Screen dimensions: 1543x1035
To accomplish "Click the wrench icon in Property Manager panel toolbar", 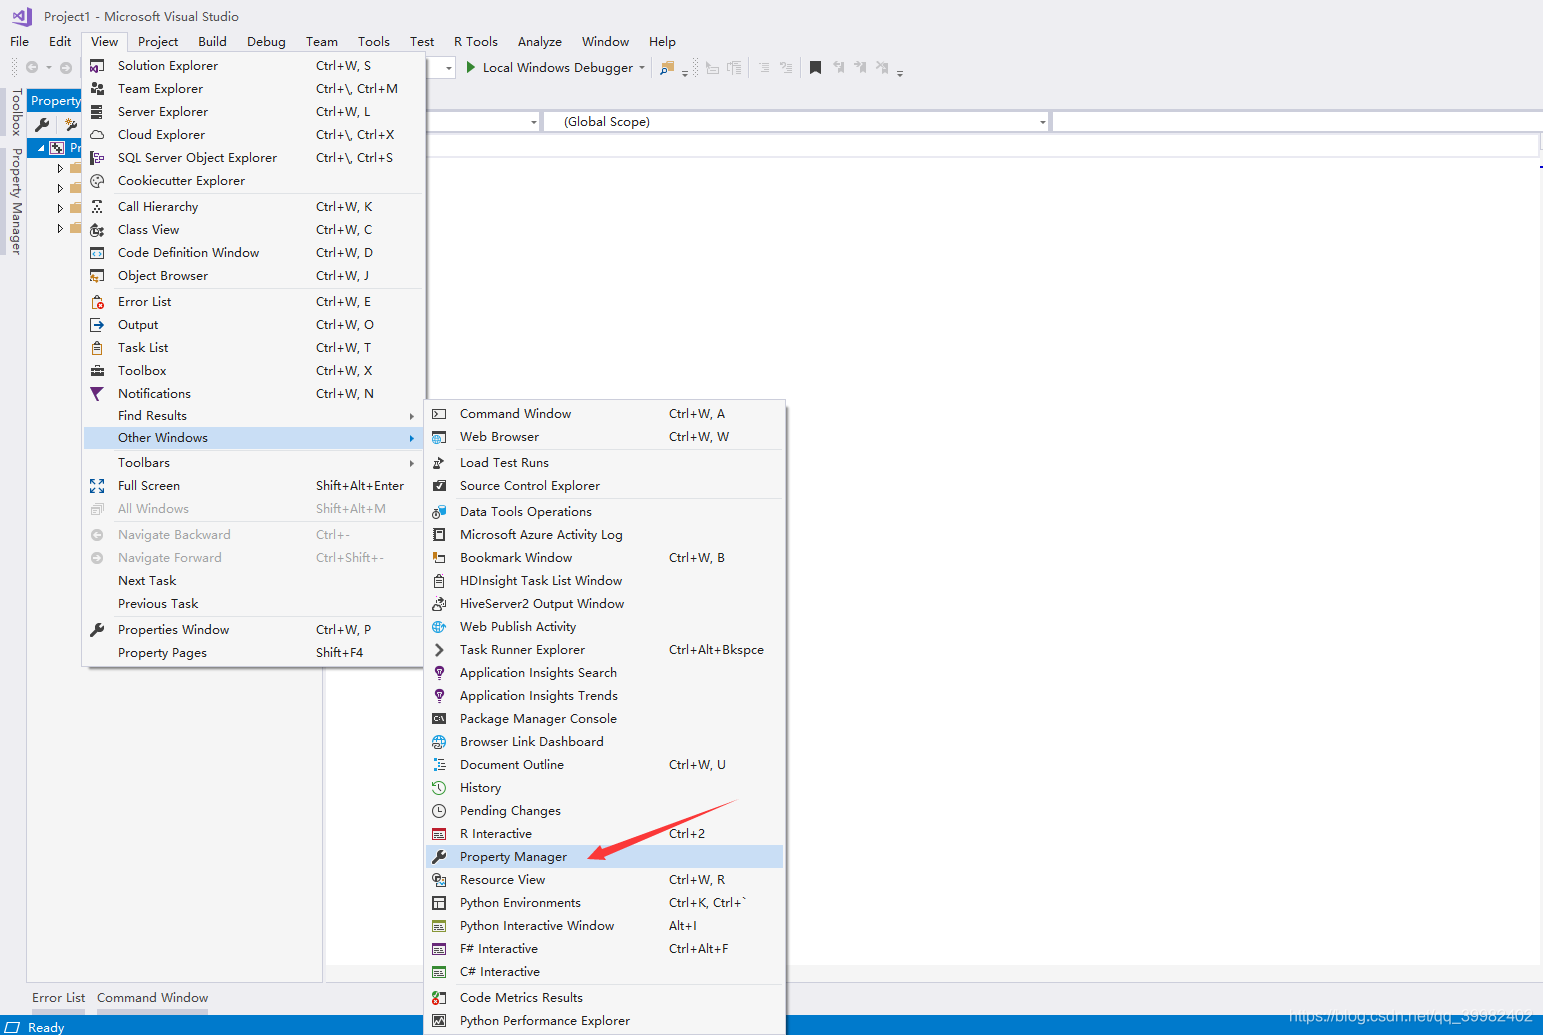I will pyautogui.click(x=42, y=125).
